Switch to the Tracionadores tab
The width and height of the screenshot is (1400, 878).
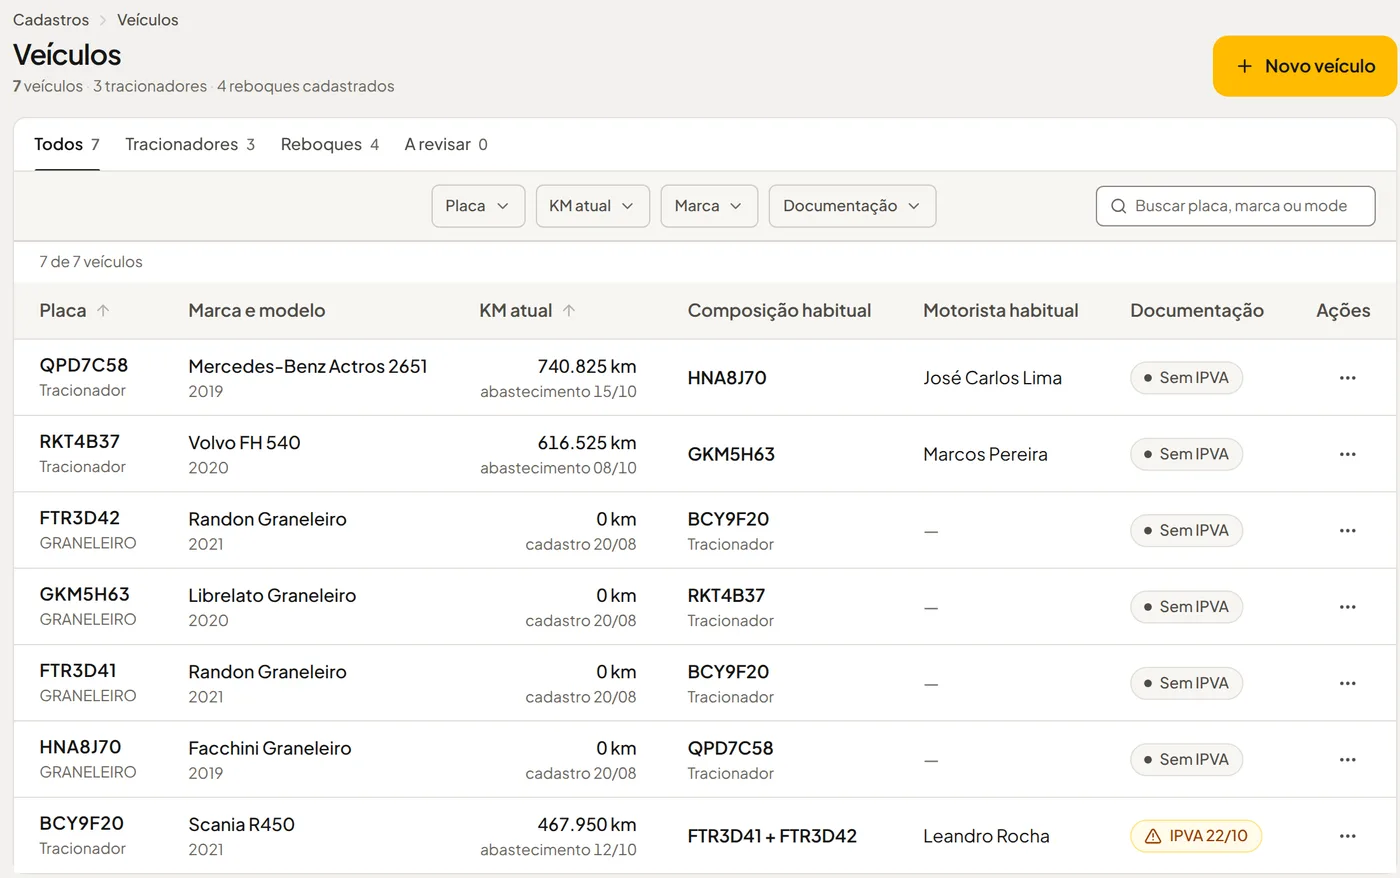coord(190,144)
